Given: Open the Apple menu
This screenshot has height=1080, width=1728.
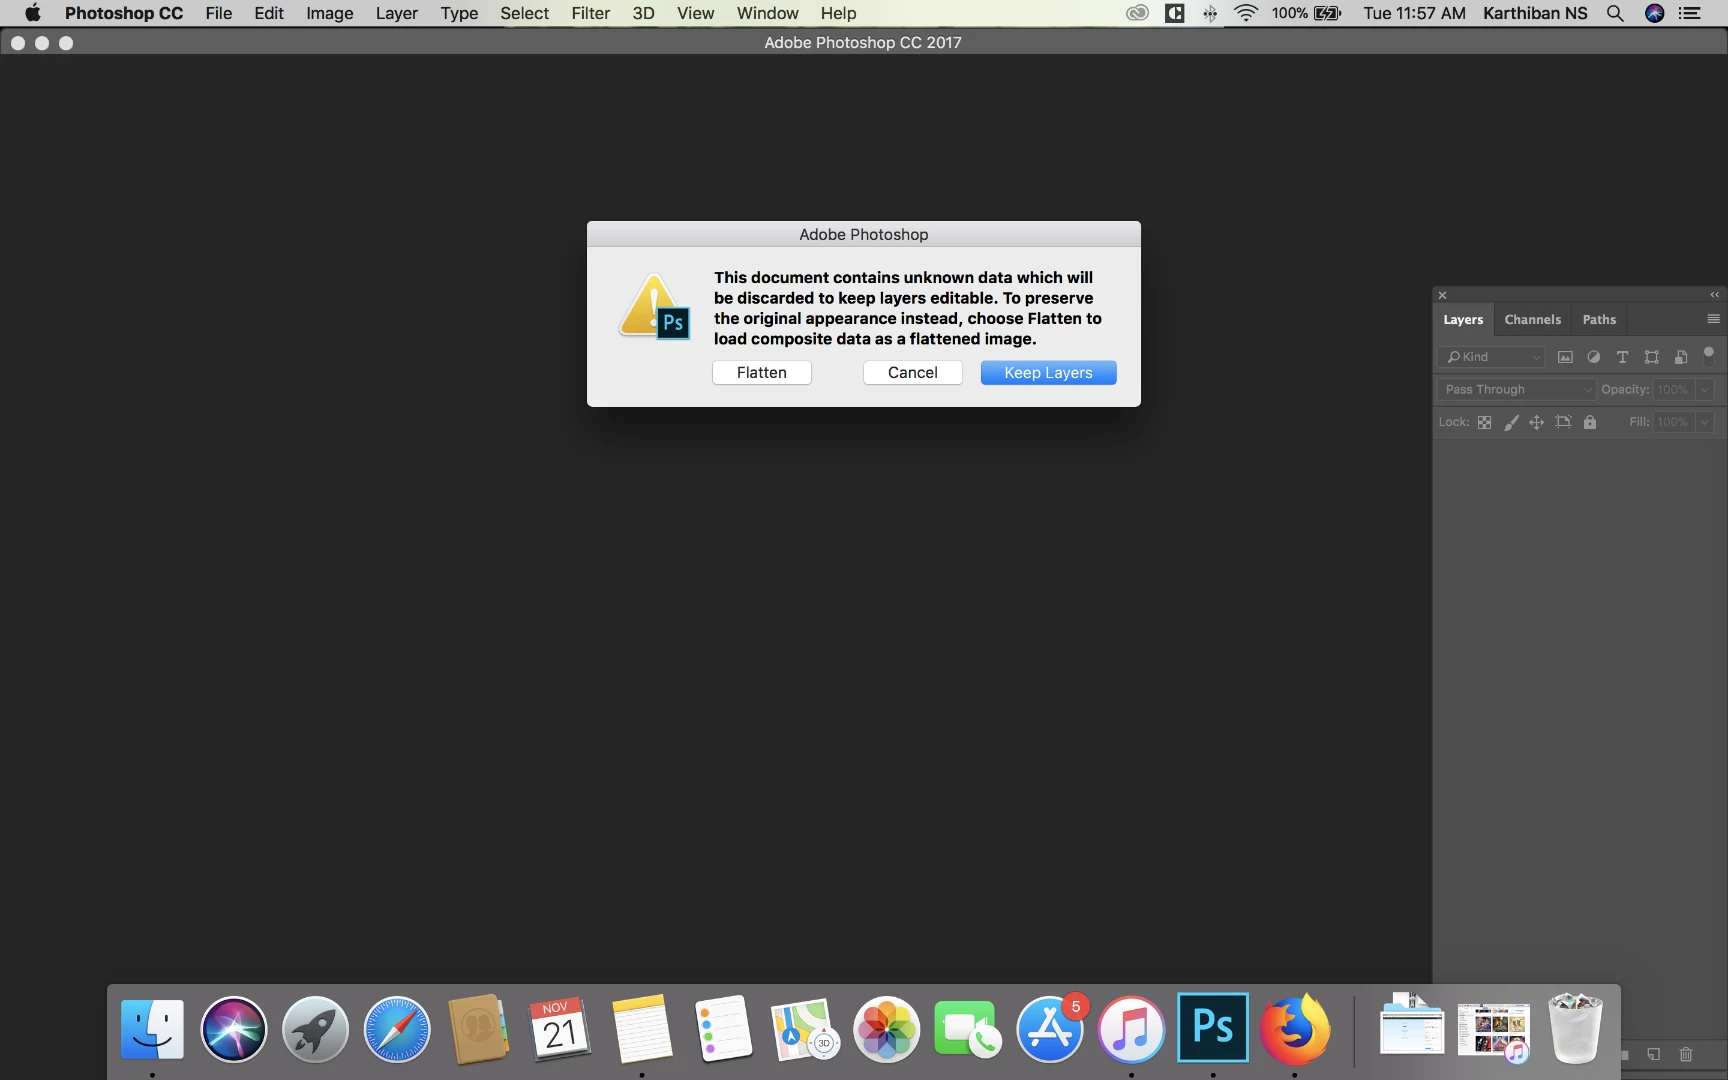Looking at the screenshot, I should click(32, 13).
